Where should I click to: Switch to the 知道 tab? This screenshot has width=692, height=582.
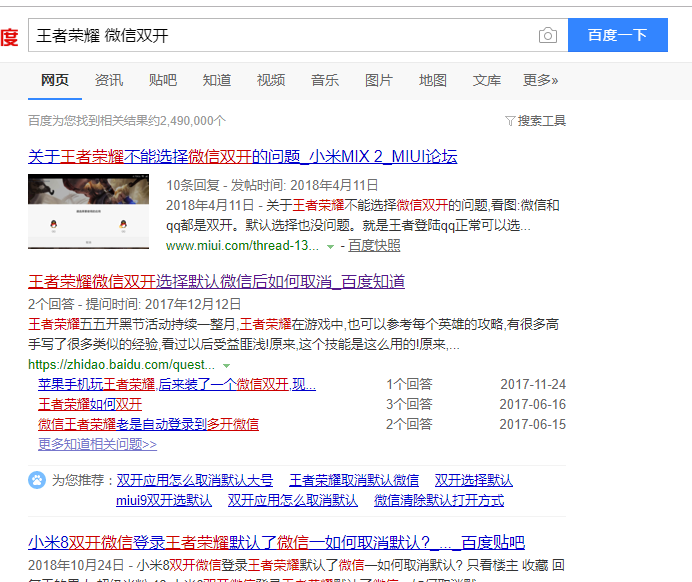coord(217,80)
